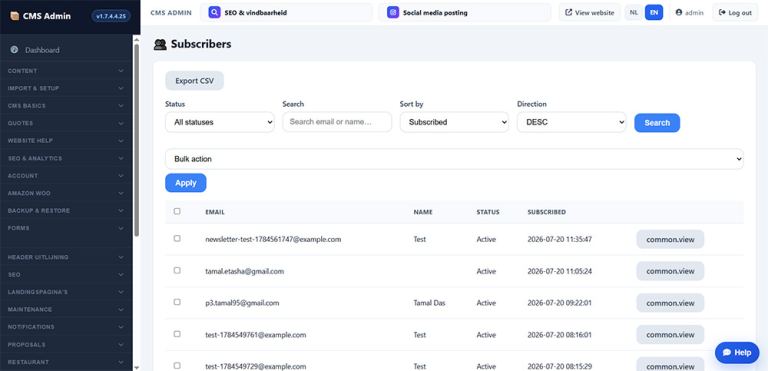Click the Instagram social media icon
Viewport: 768px width, 371px height.
click(x=393, y=13)
